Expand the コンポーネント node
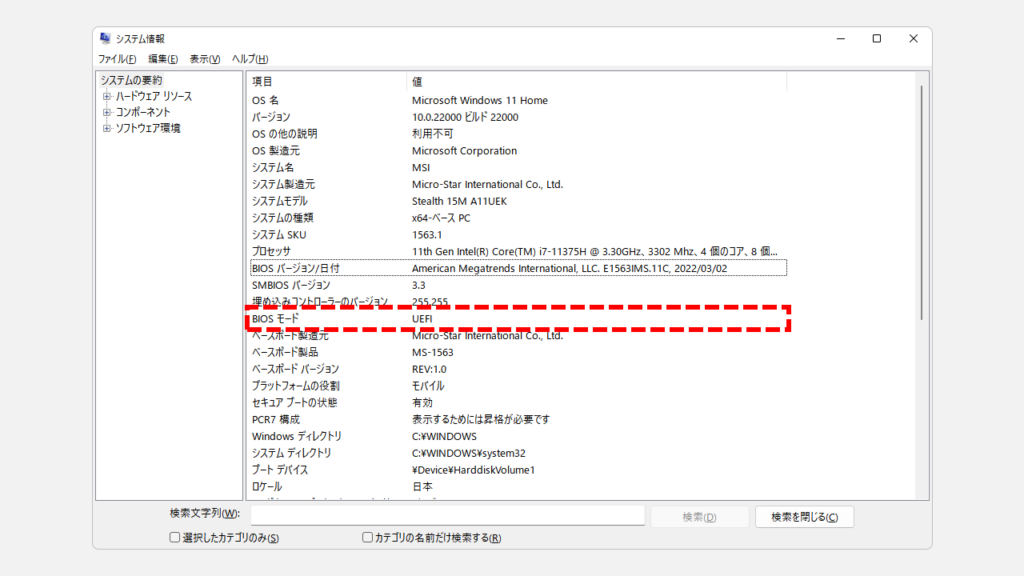1024x576 pixels. click(106, 112)
